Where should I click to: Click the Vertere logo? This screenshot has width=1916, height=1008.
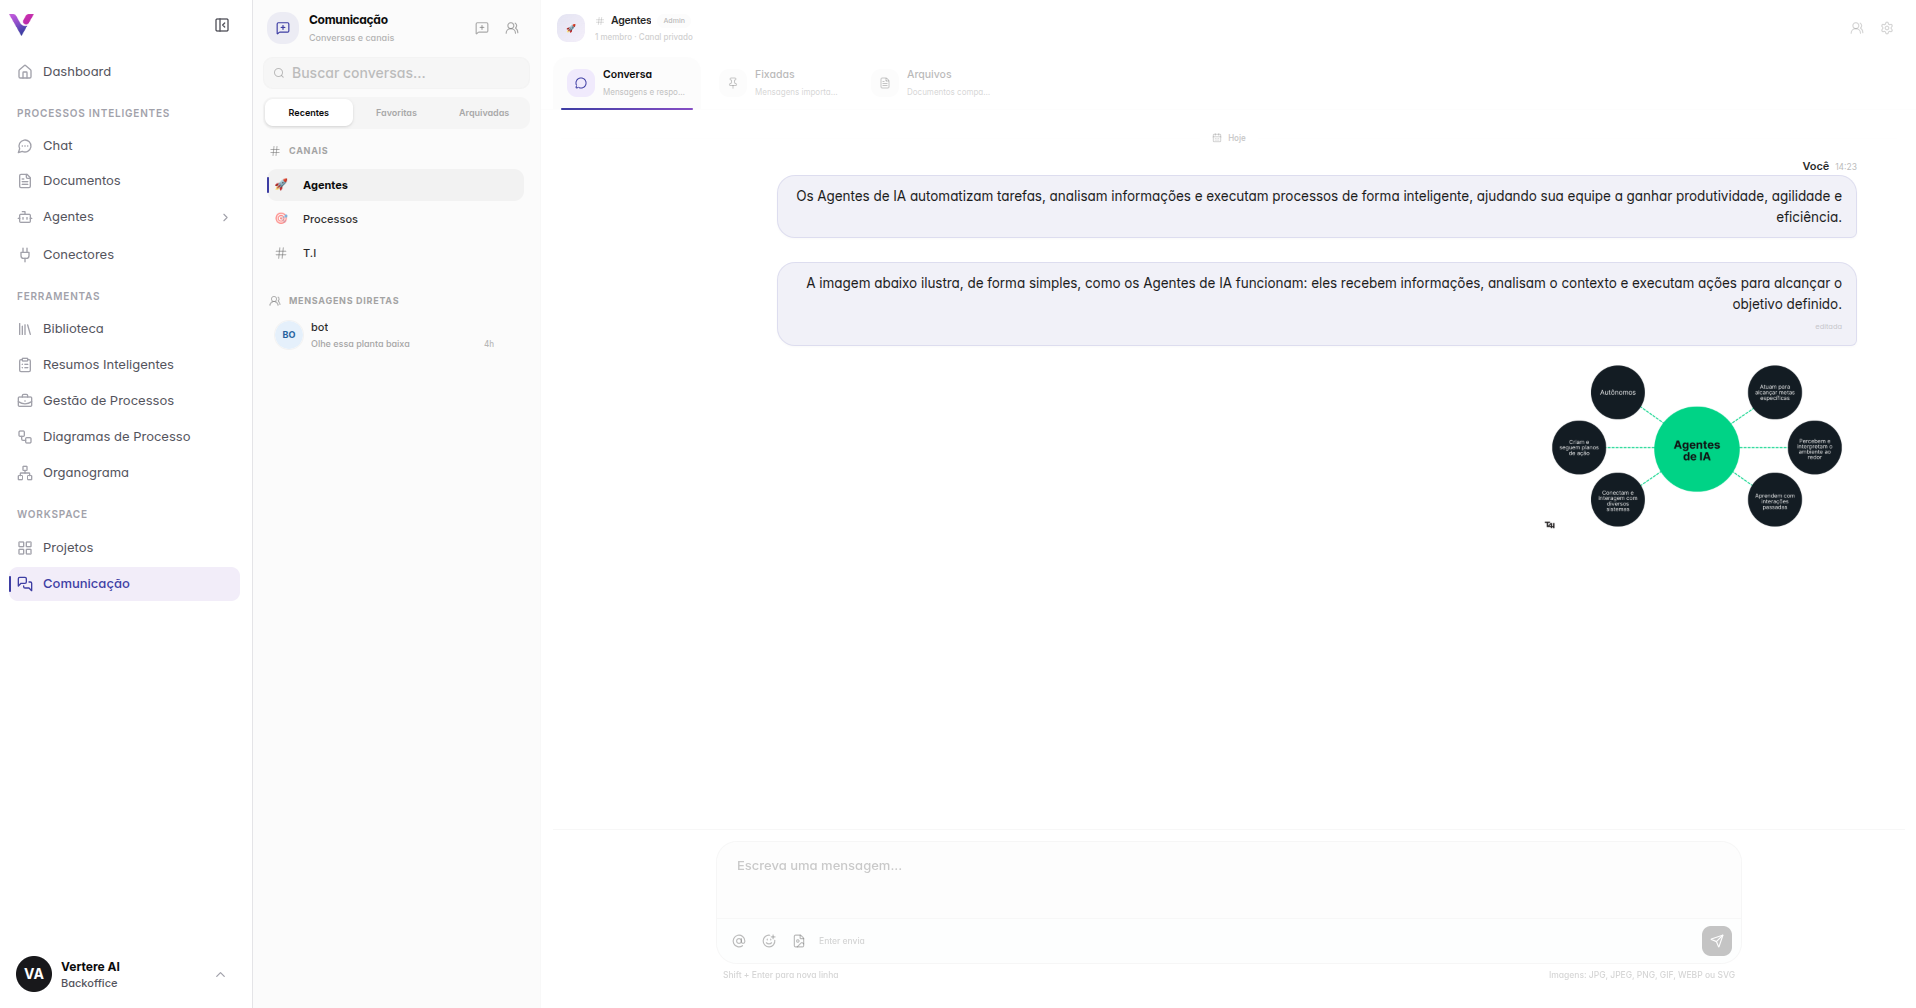tap(21, 25)
